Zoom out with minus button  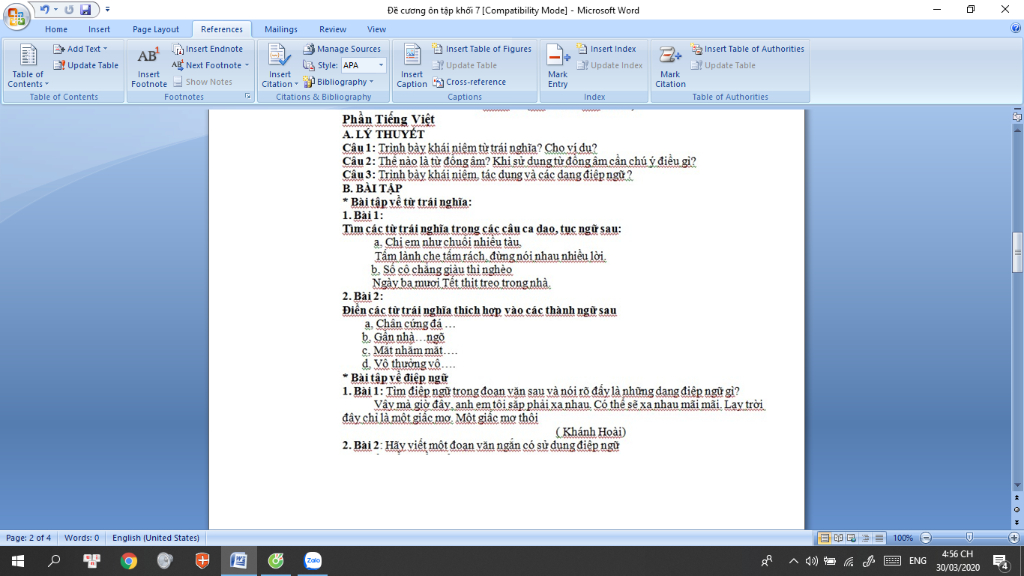(926, 538)
